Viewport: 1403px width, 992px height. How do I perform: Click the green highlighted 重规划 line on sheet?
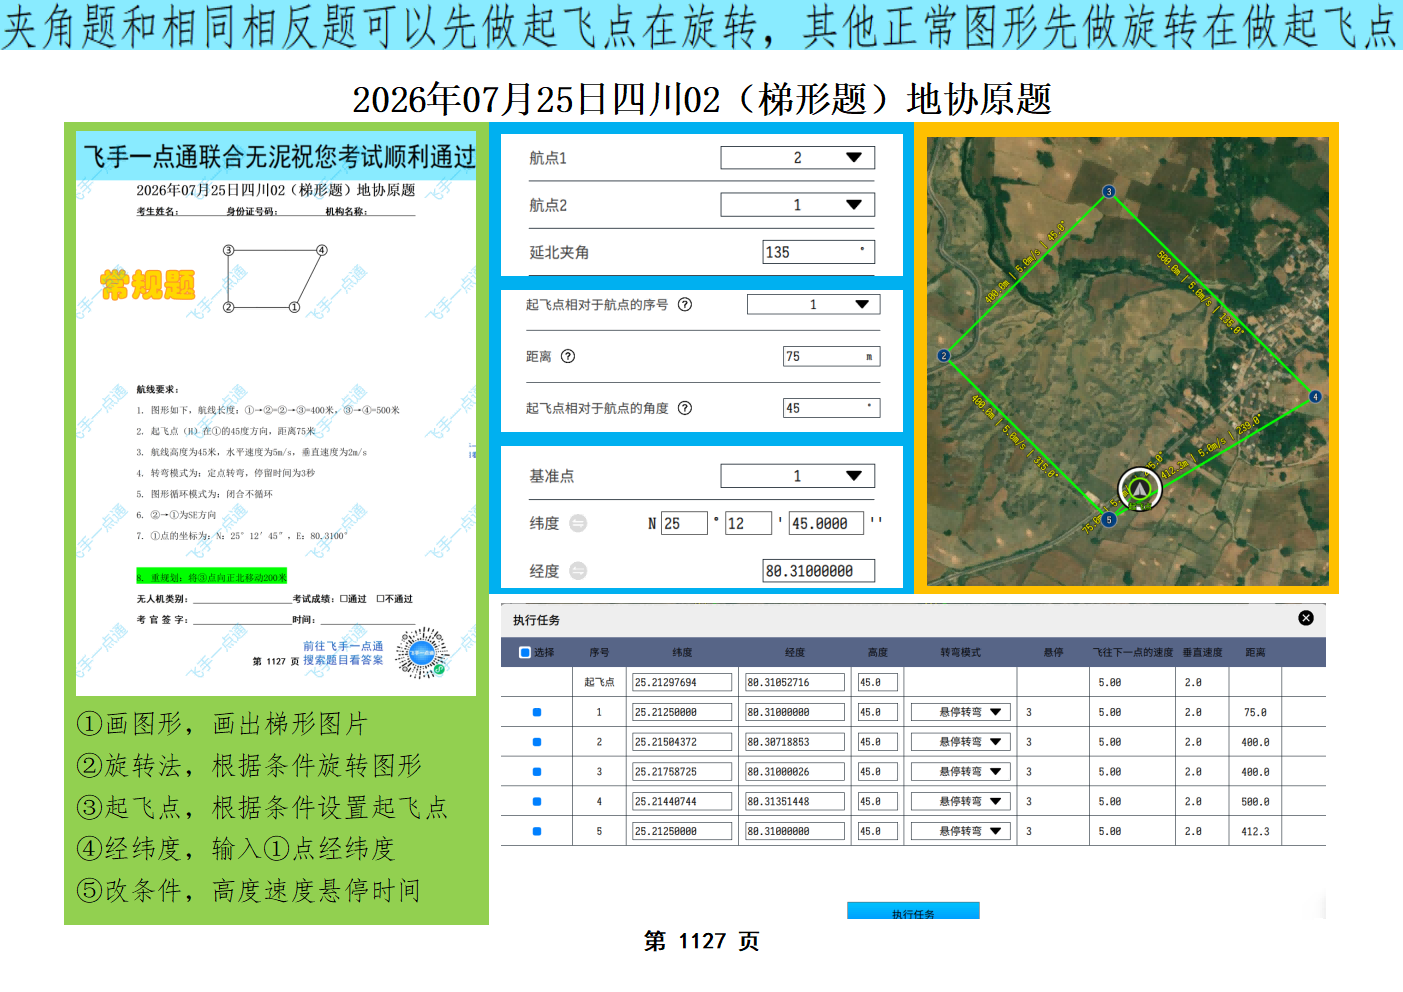click(x=211, y=577)
